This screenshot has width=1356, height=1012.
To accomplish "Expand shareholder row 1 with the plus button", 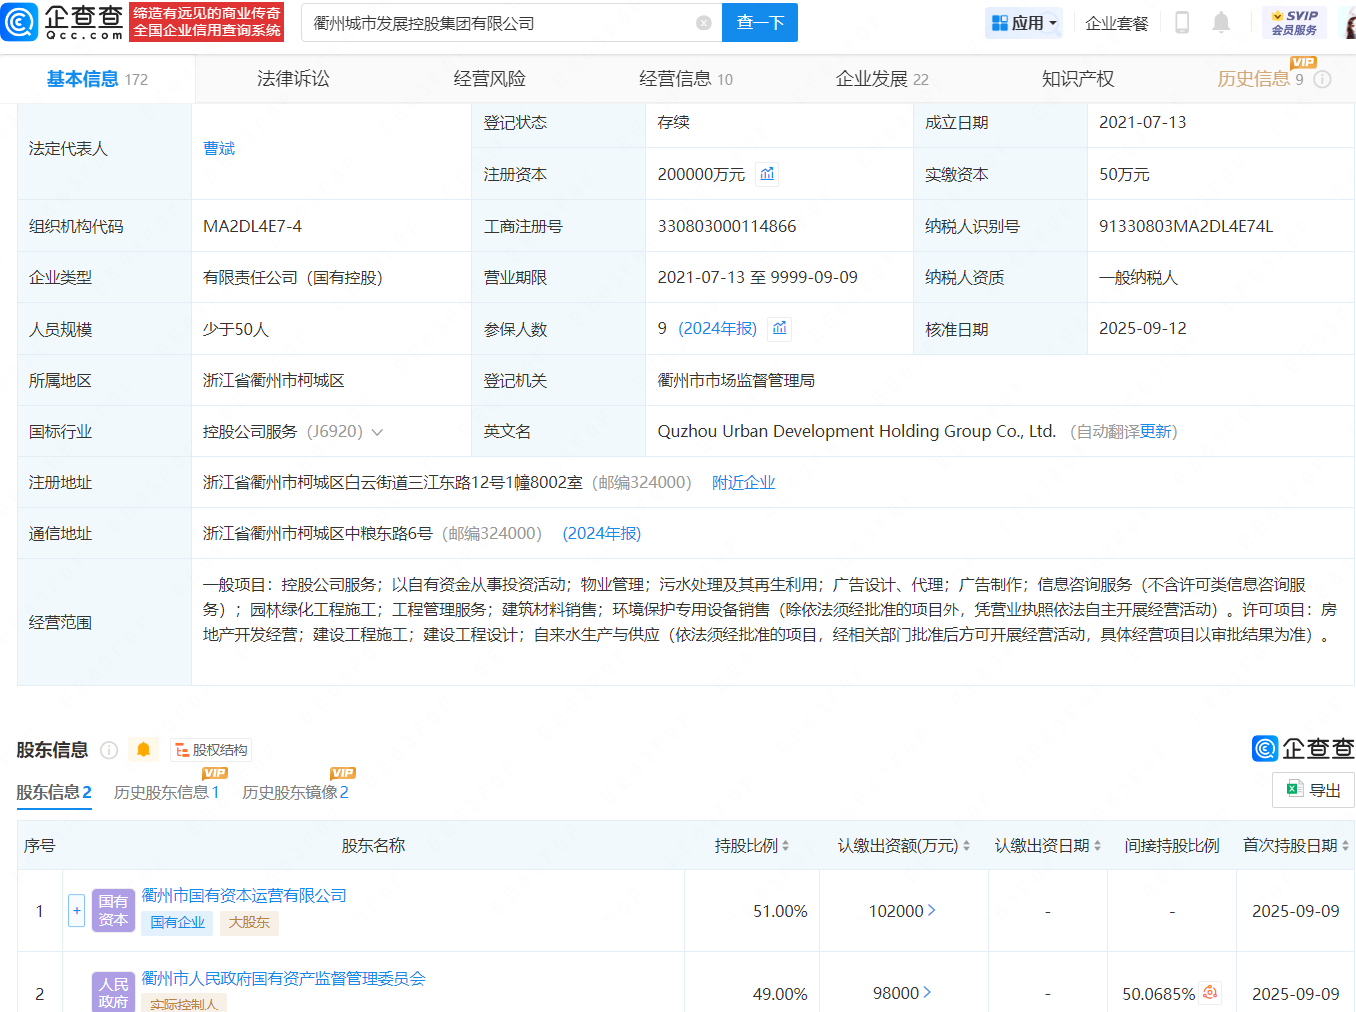I will click(76, 911).
